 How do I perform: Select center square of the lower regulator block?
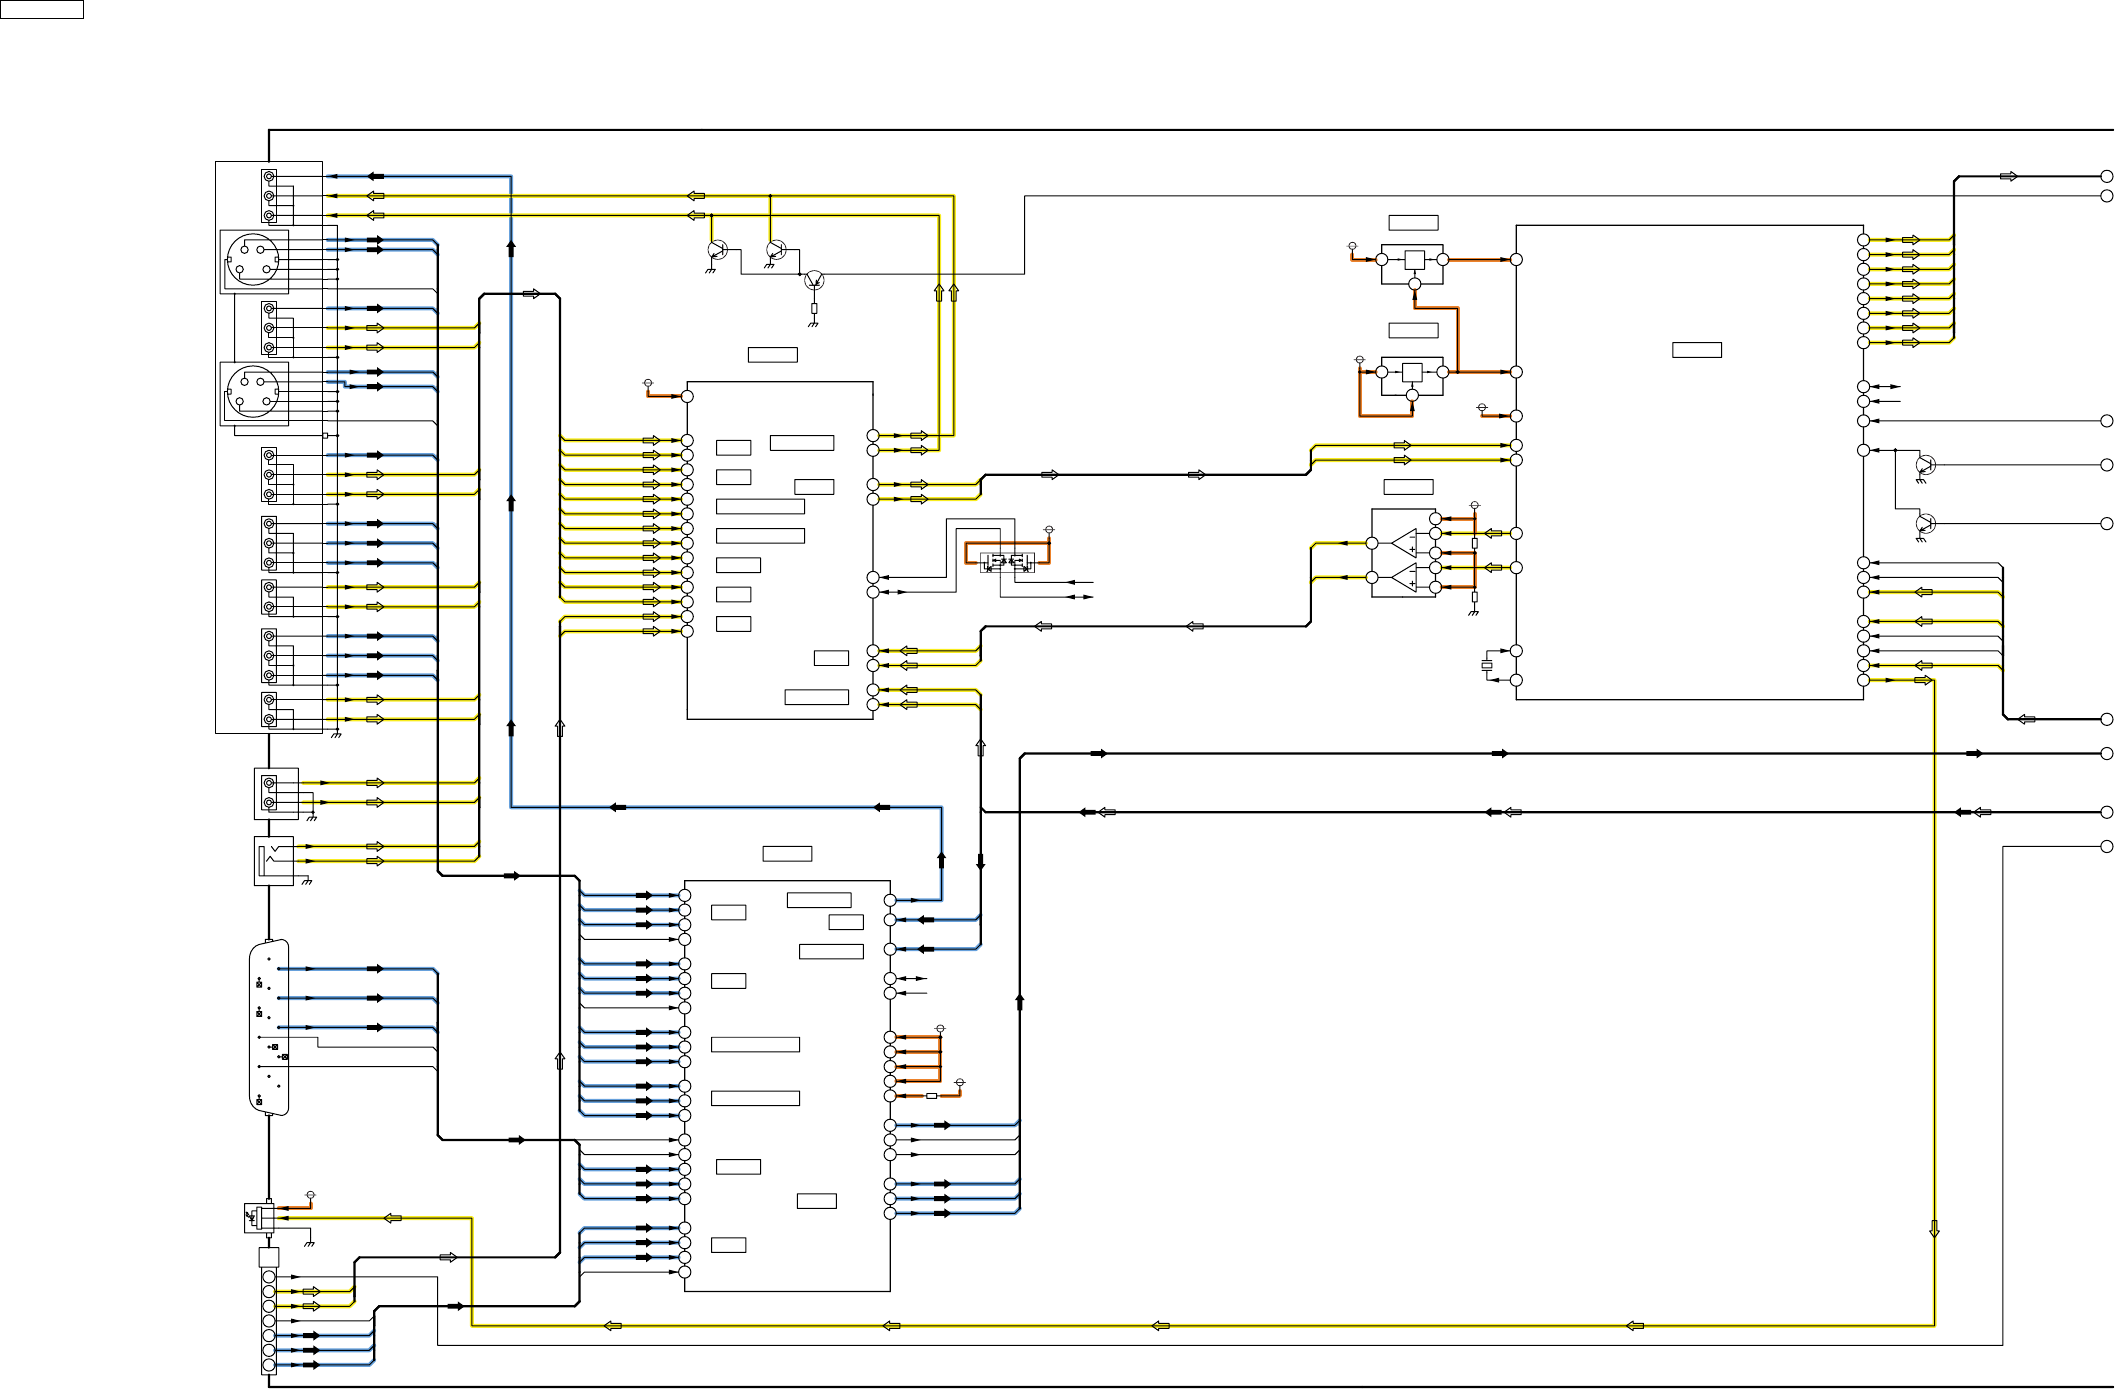(x=1412, y=373)
